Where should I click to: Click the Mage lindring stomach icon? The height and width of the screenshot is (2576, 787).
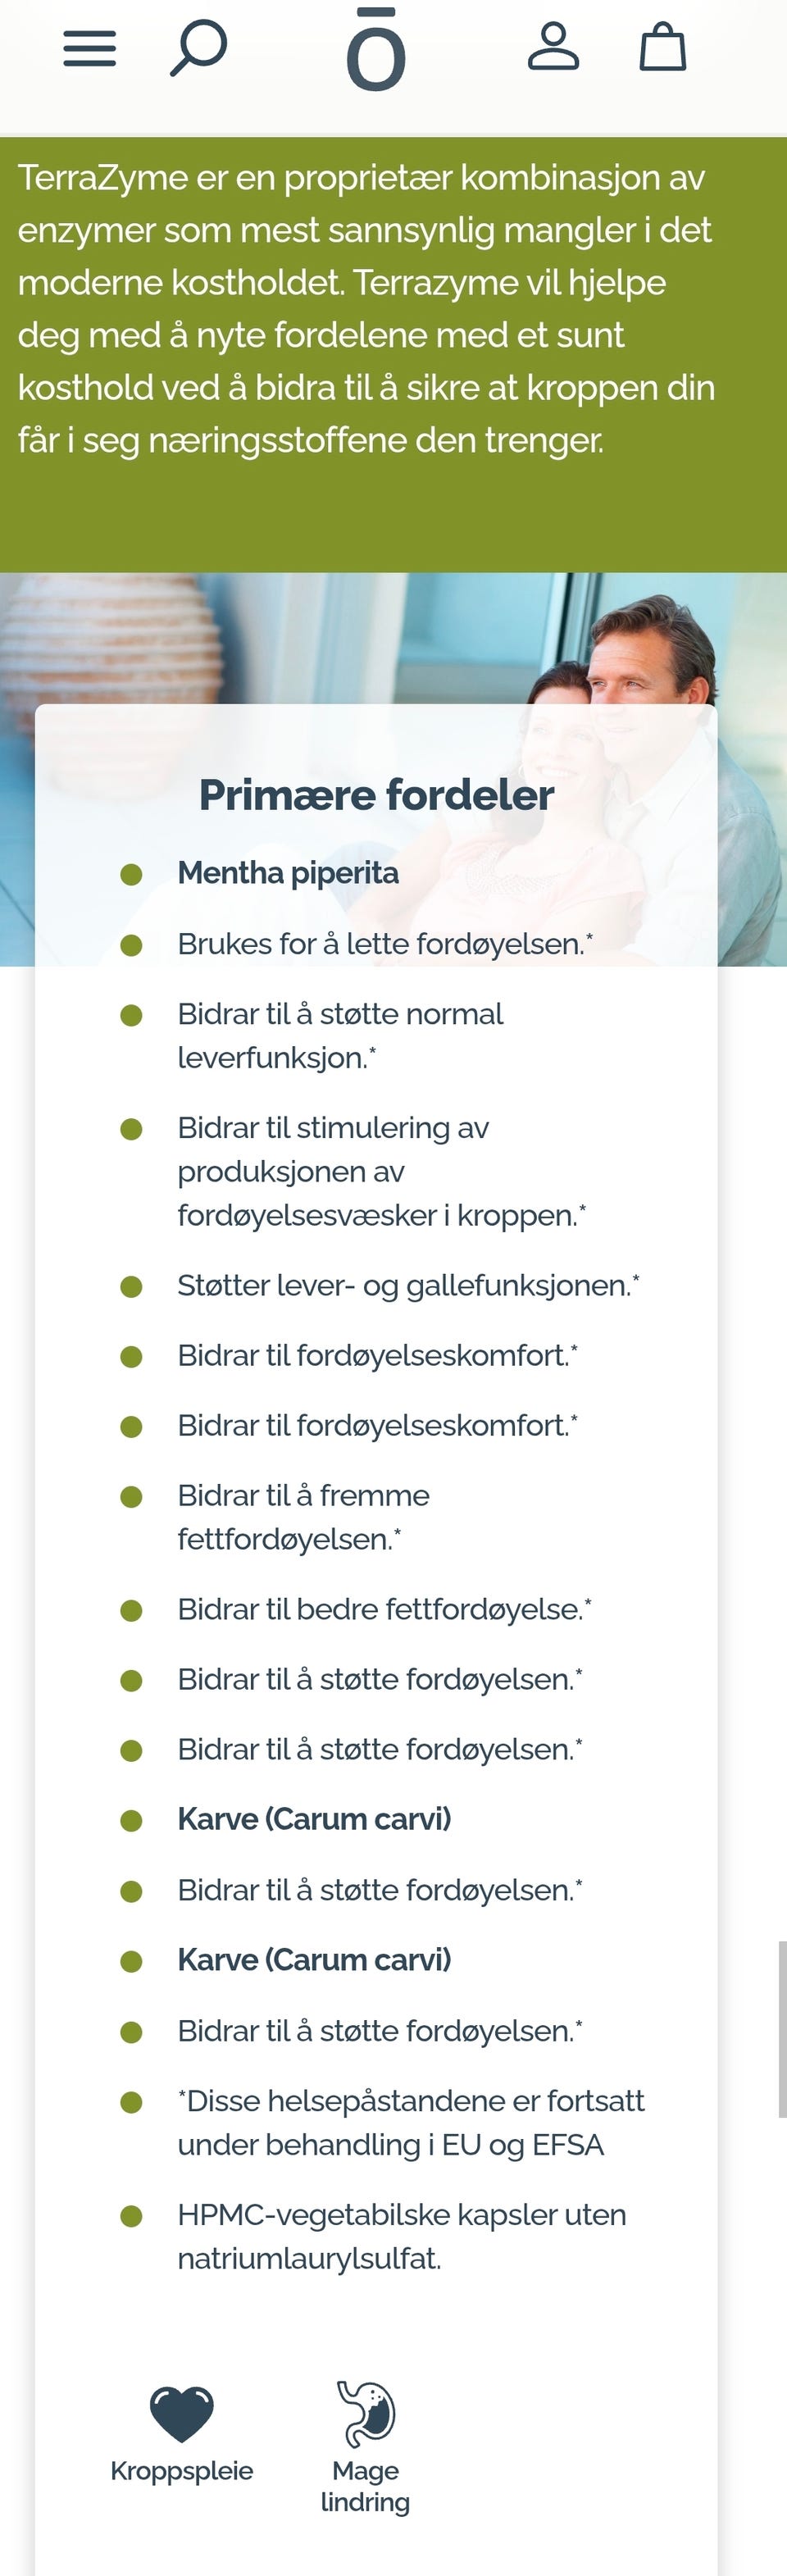pos(366,2412)
